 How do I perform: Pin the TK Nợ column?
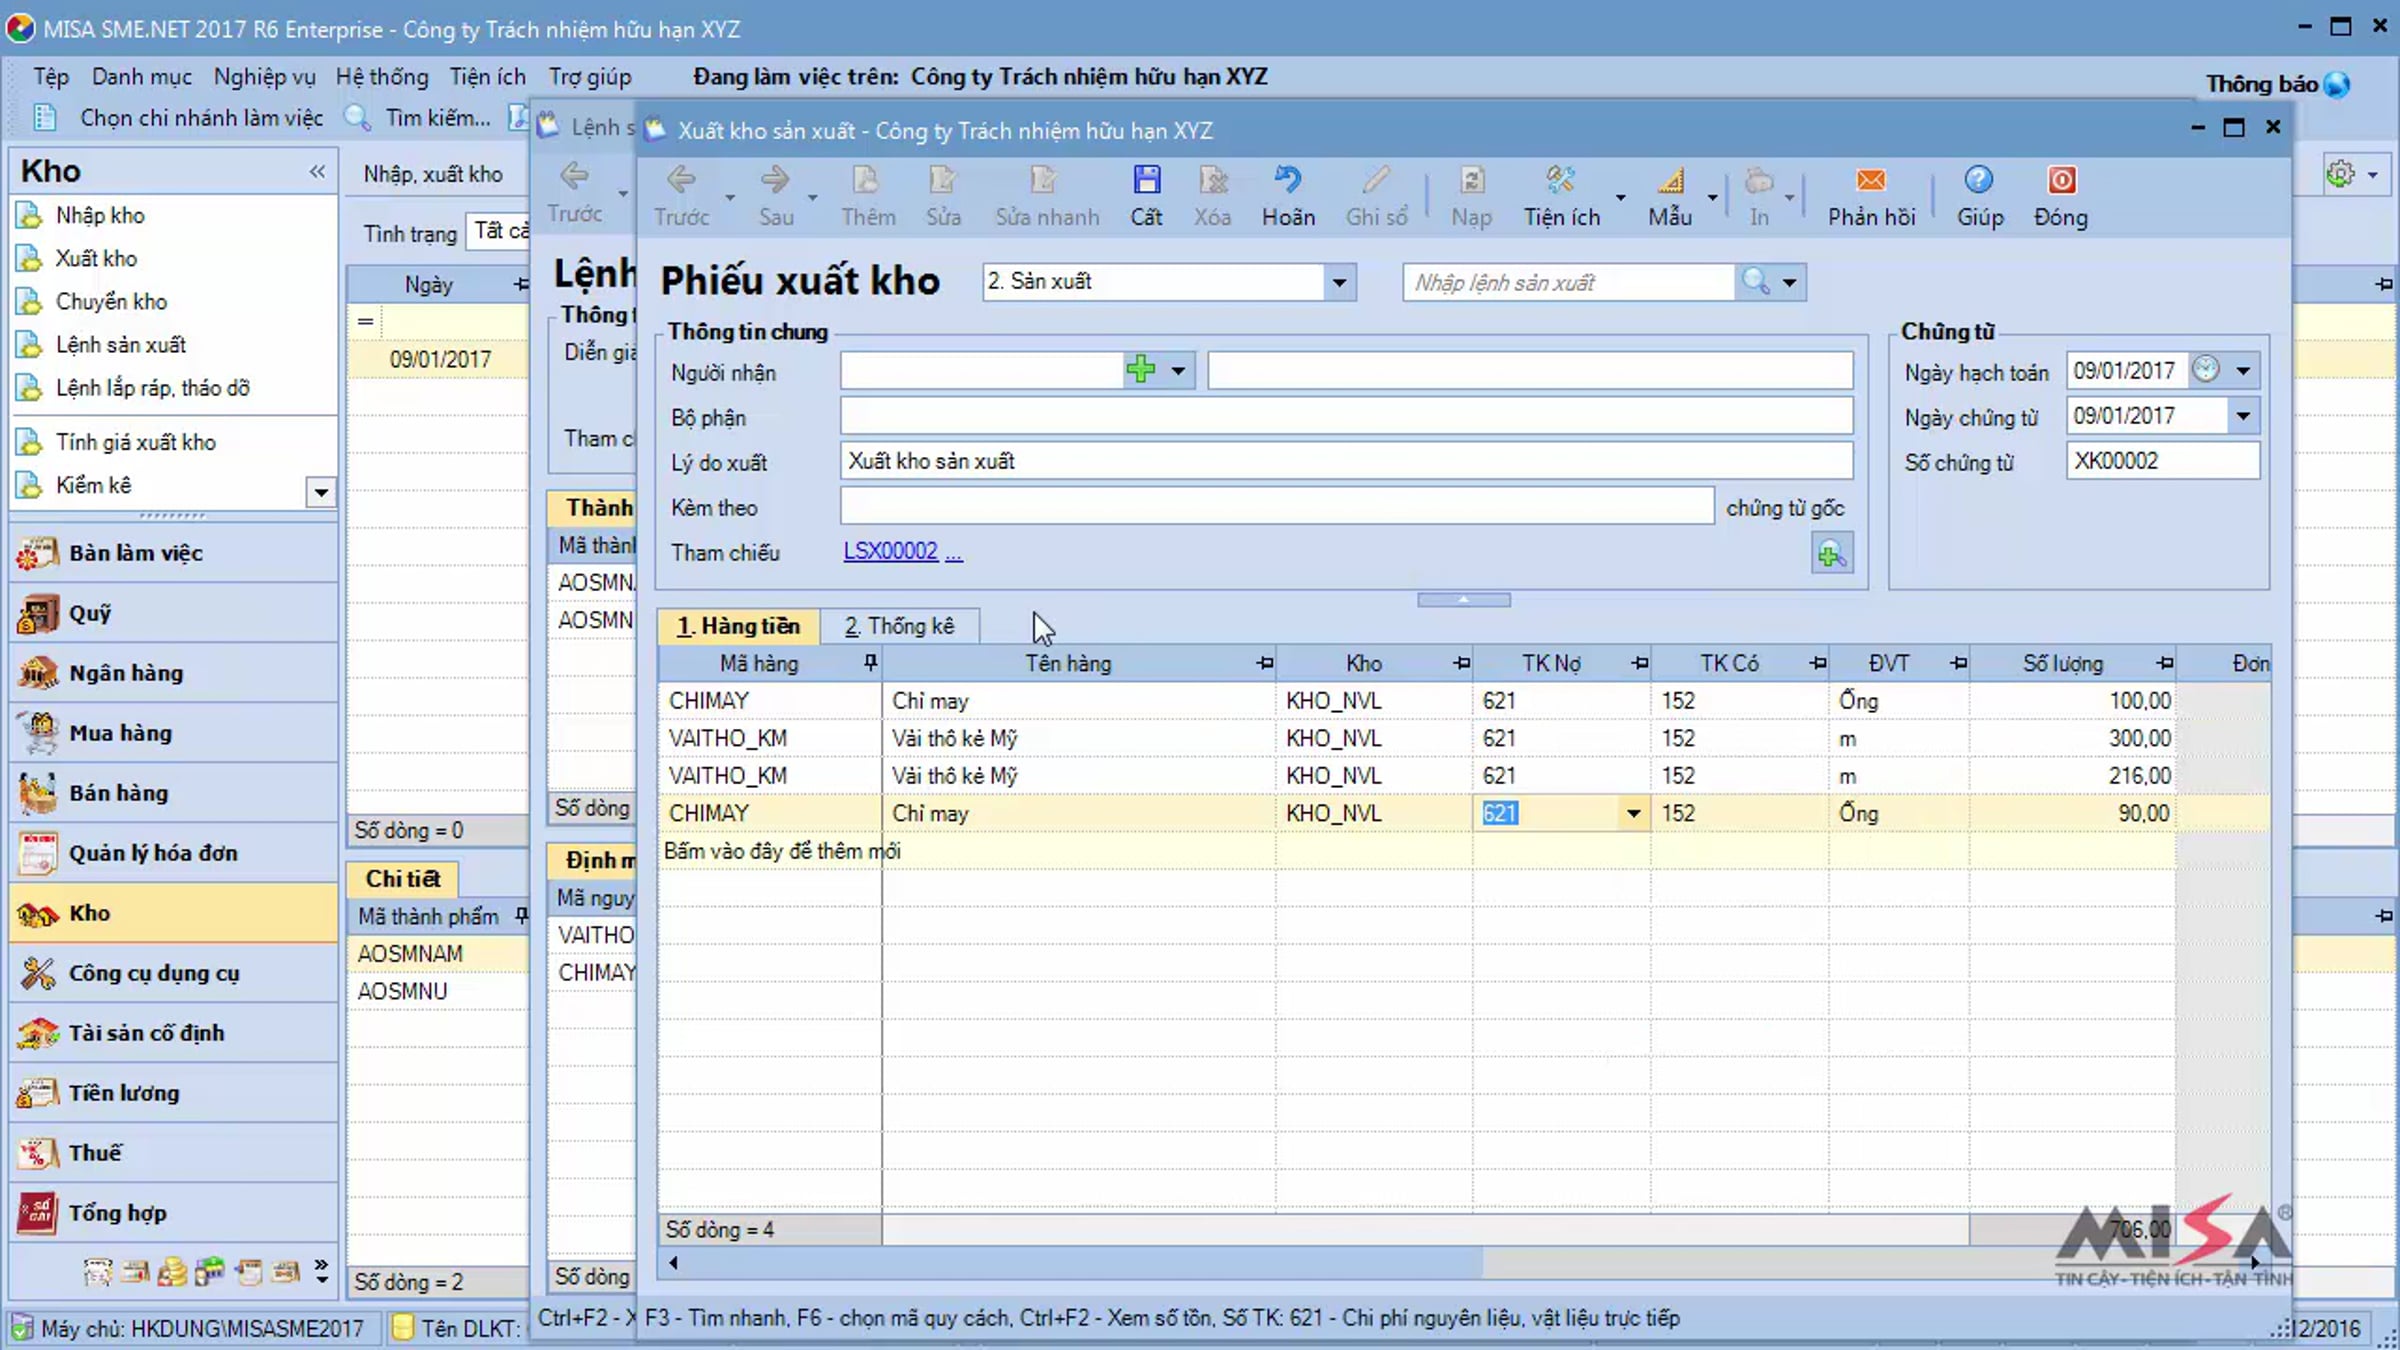tap(1640, 663)
